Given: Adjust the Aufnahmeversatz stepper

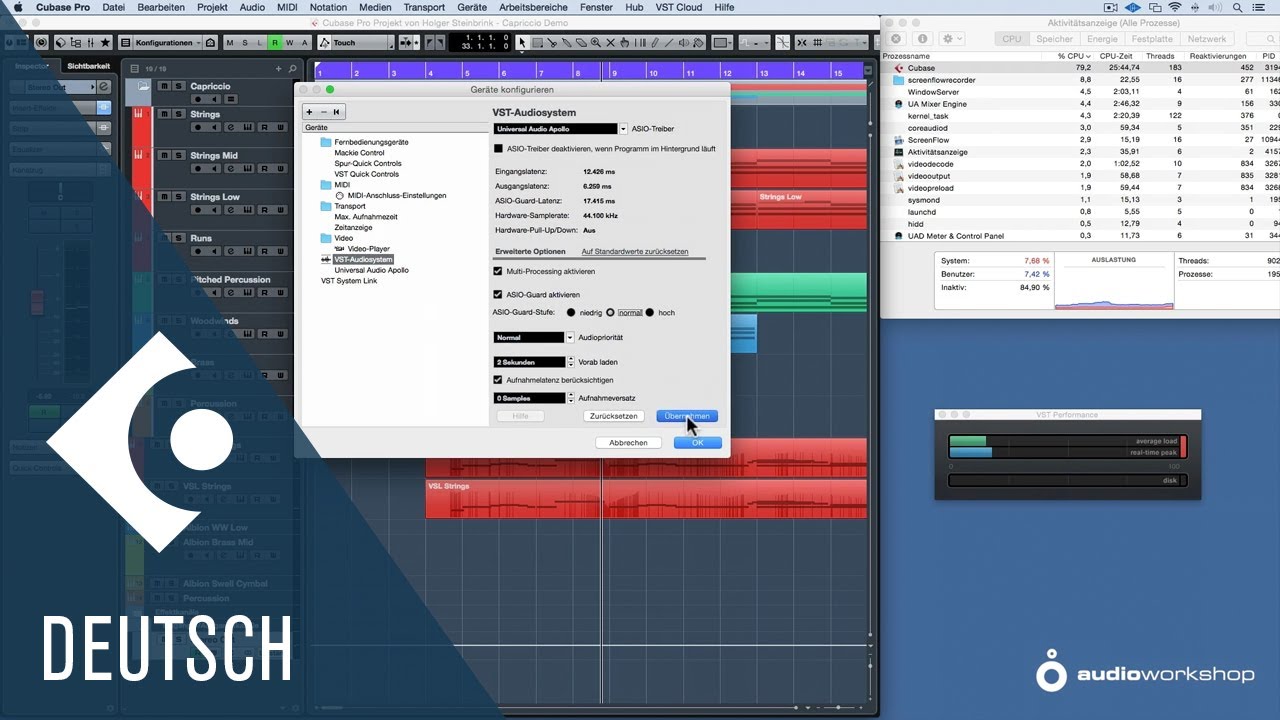Looking at the screenshot, I should pos(571,398).
